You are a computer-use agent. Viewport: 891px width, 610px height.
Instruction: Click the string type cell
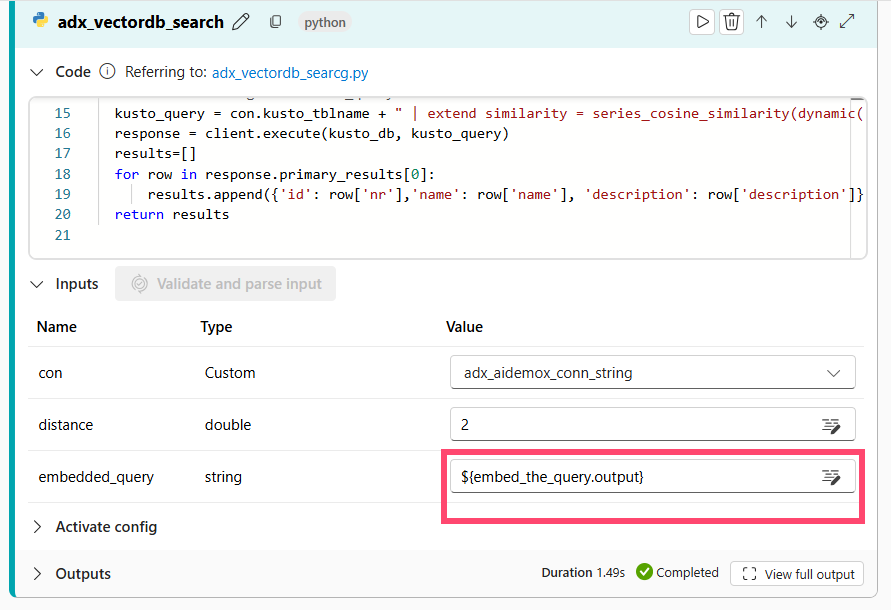tap(223, 477)
